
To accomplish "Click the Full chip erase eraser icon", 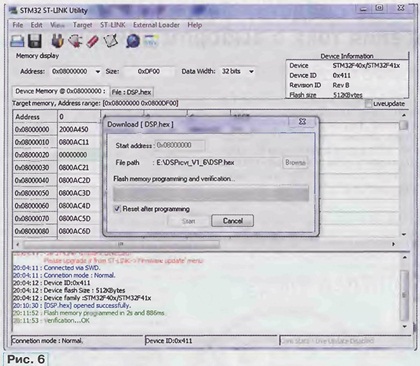I will pos(92,41).
